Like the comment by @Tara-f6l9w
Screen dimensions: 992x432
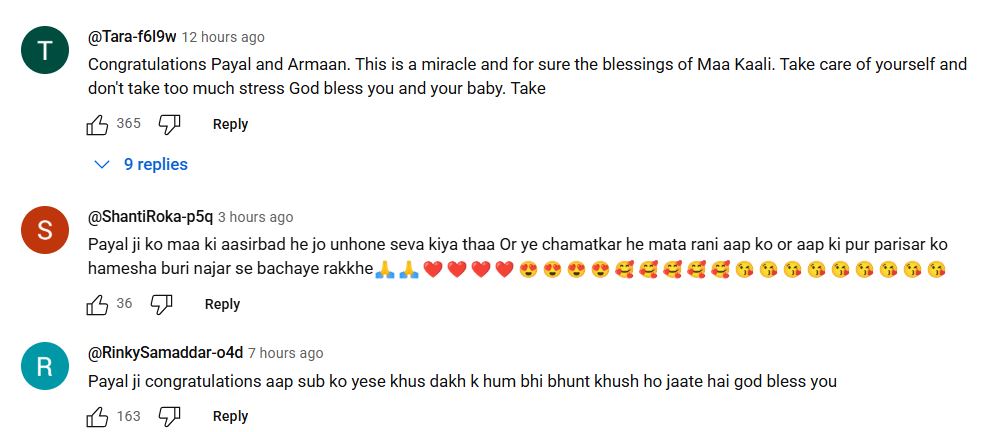pos(97,125)
